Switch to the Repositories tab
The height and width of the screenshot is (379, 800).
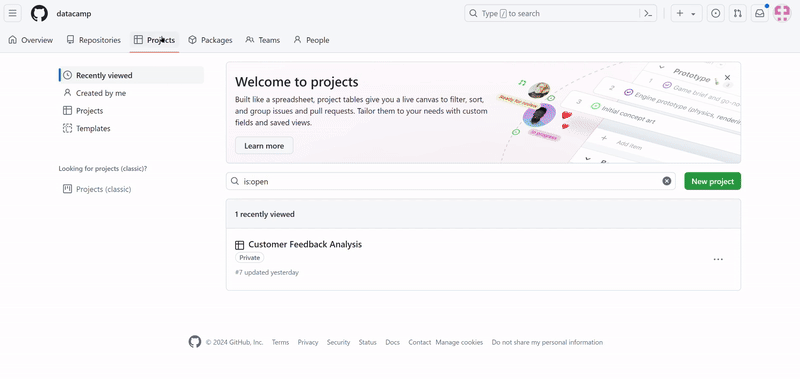coord(94,40)
